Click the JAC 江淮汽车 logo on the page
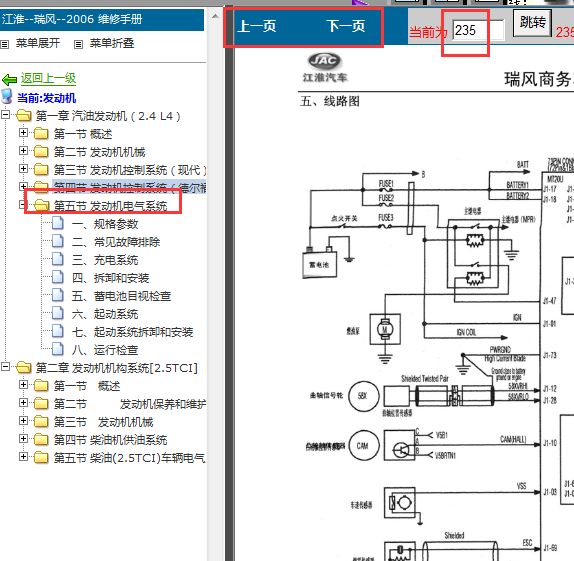 [325, 68]
